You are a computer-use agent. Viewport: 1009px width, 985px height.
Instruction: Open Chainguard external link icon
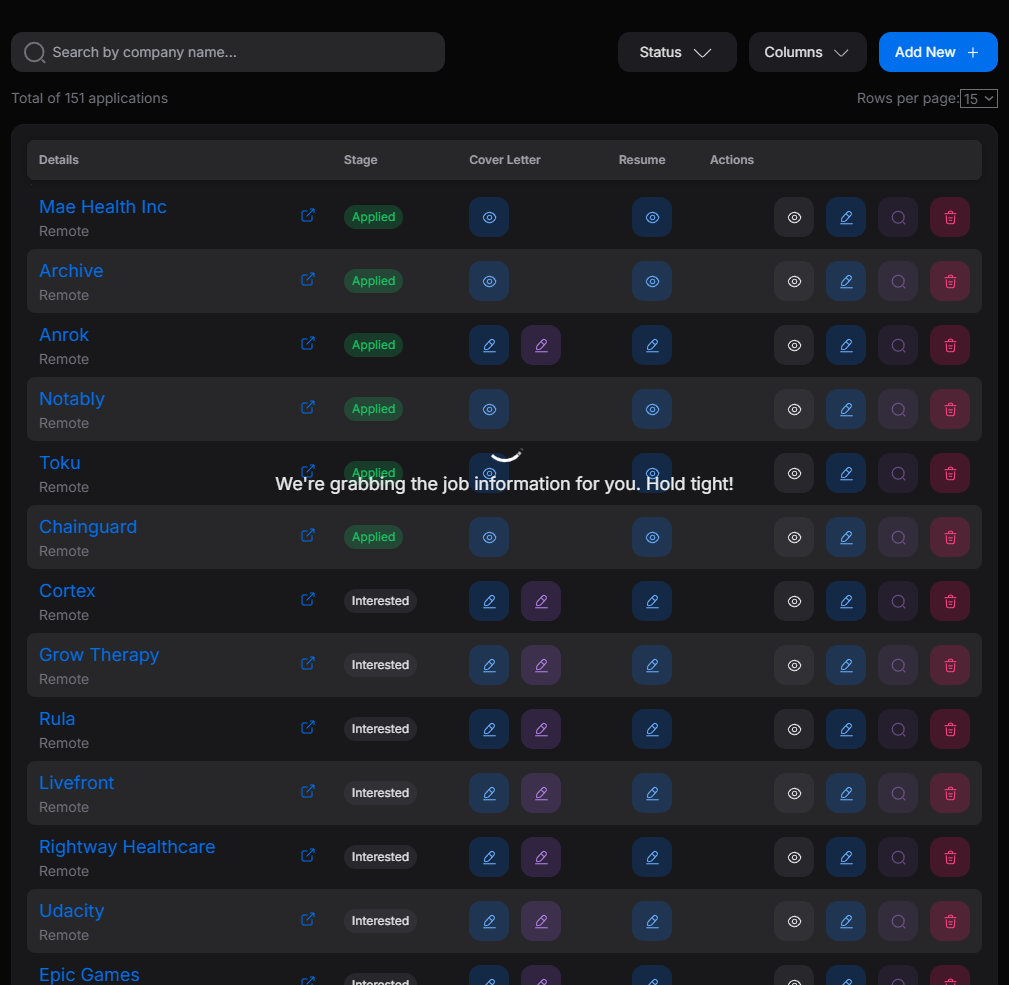click(x=308, y=535)
